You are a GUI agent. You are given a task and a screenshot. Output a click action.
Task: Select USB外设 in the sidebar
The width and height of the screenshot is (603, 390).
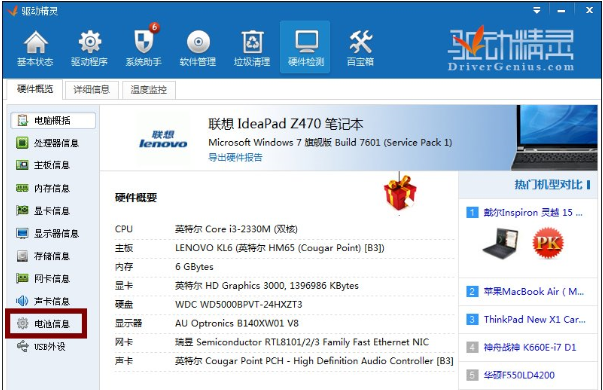(x=41, y=347)
